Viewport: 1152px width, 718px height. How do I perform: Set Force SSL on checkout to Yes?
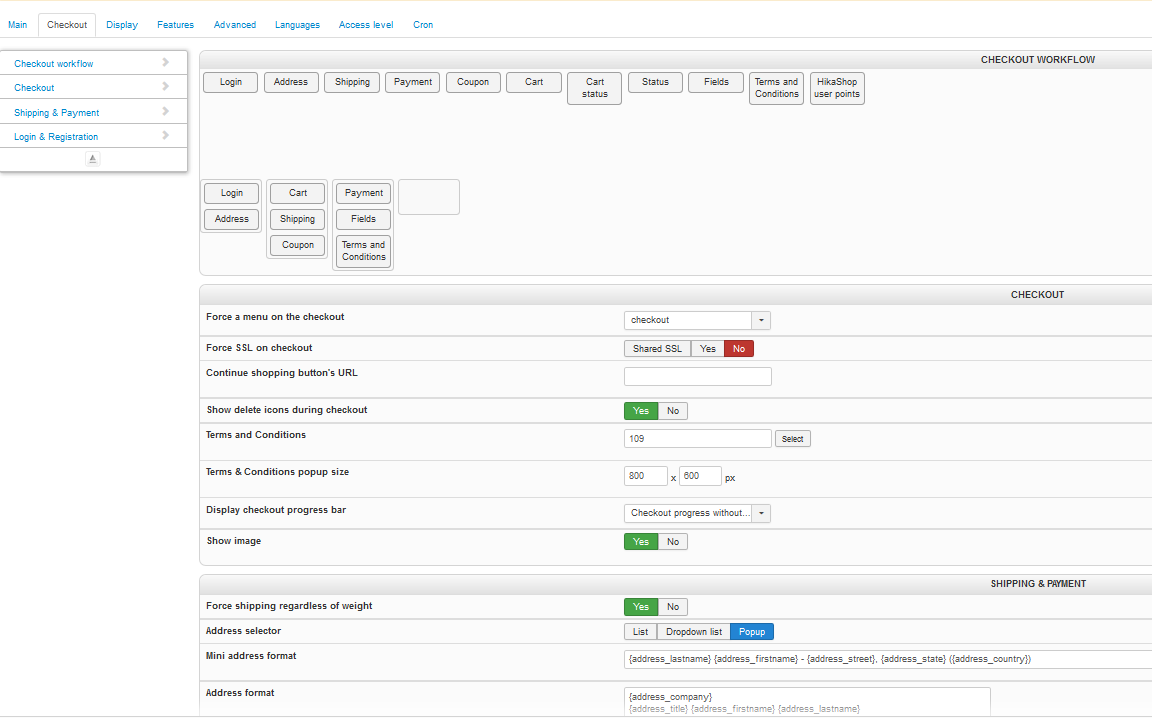tap(707, 349)
